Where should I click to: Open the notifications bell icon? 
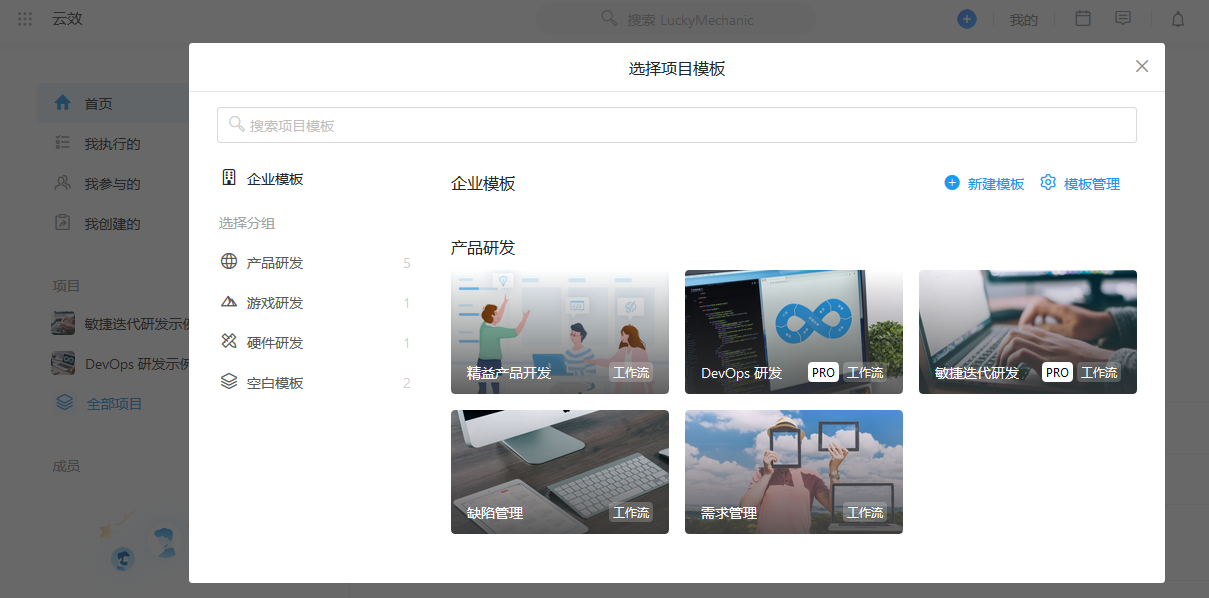coord(1178,18)
